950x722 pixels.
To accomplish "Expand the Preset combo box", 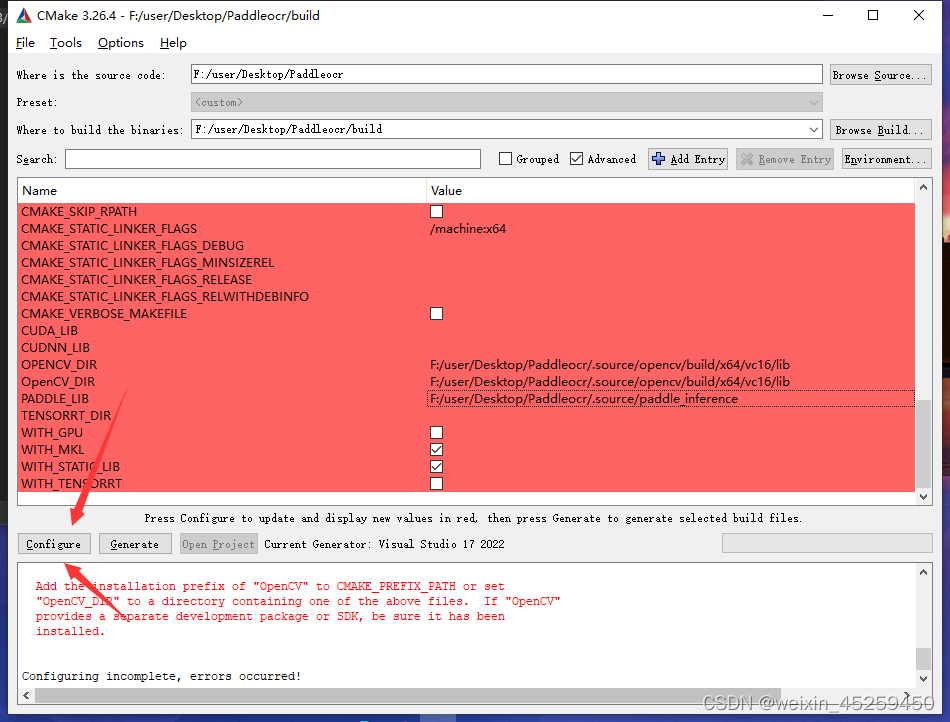I will [x=815, y=101].
